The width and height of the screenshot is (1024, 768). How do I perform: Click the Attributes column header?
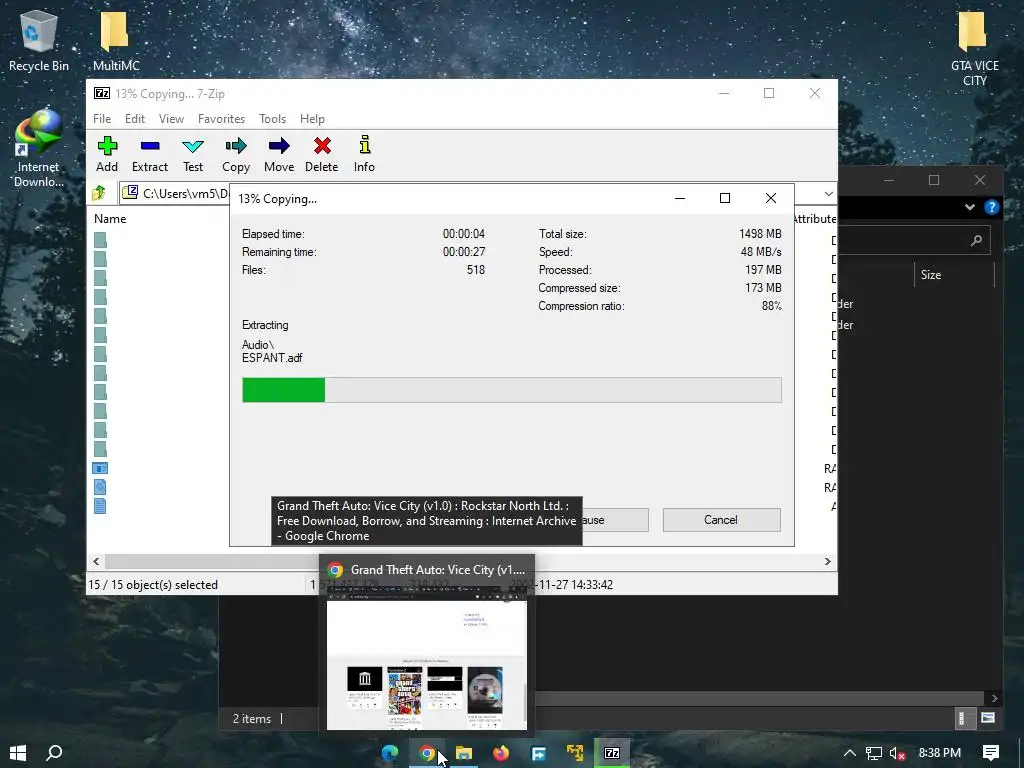[814, 219]
